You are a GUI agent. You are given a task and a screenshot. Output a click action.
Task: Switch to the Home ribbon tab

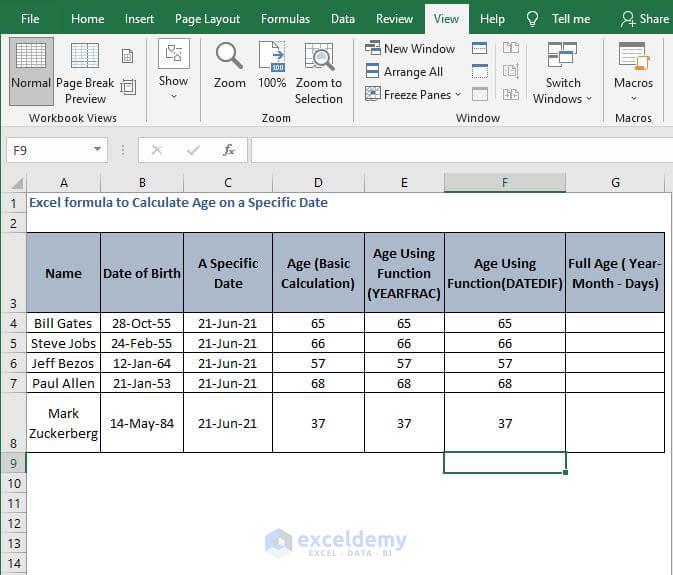88,19
